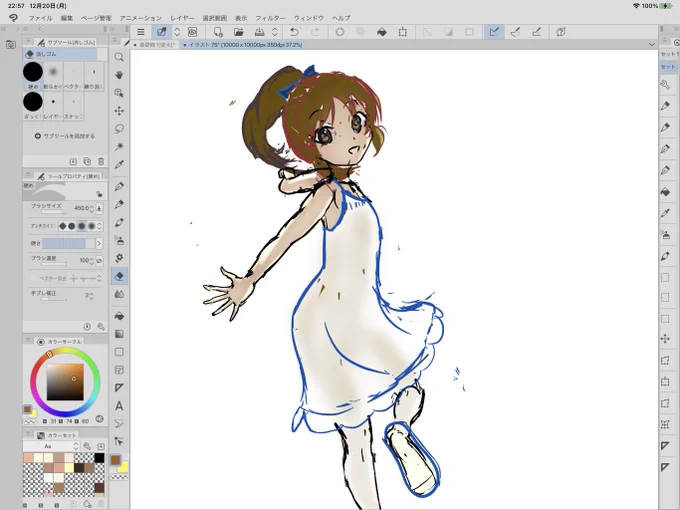Expand the hardness setting arrow
Image resolution: width=680 pixels, height=510 pixels.
point(99,243)
